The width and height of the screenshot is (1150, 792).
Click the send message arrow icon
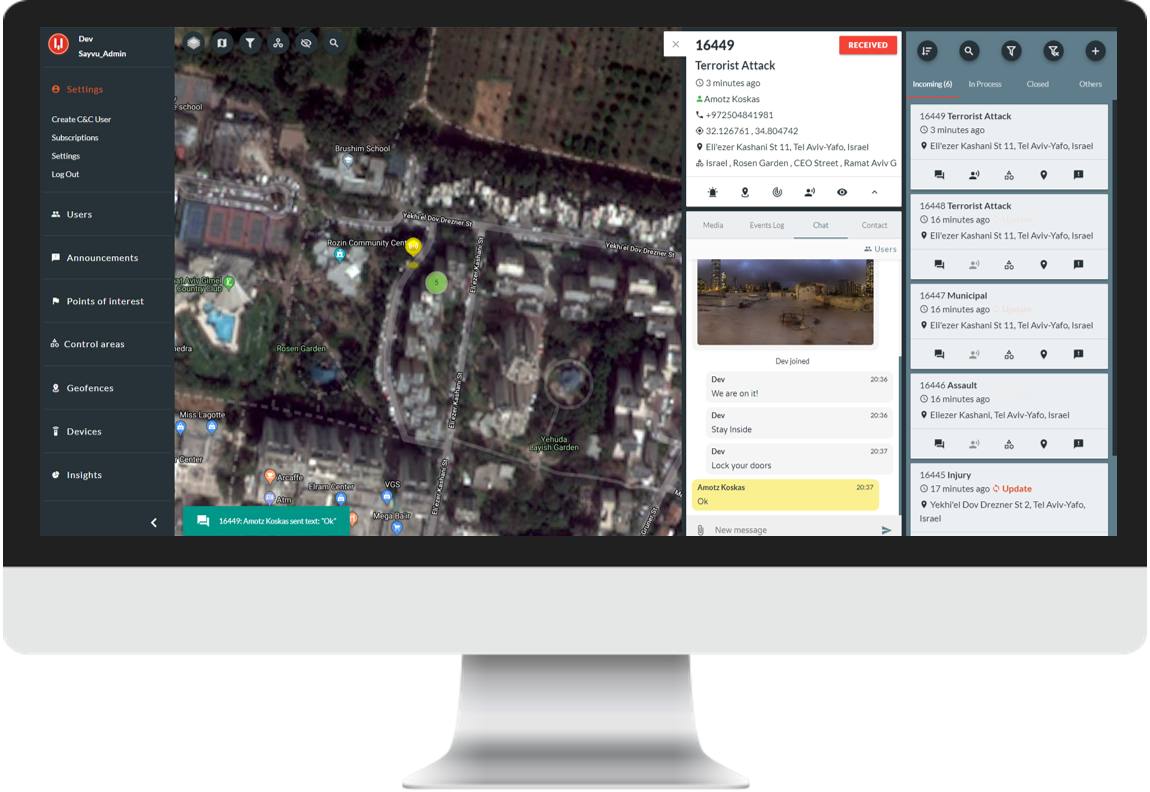[886, 530]
